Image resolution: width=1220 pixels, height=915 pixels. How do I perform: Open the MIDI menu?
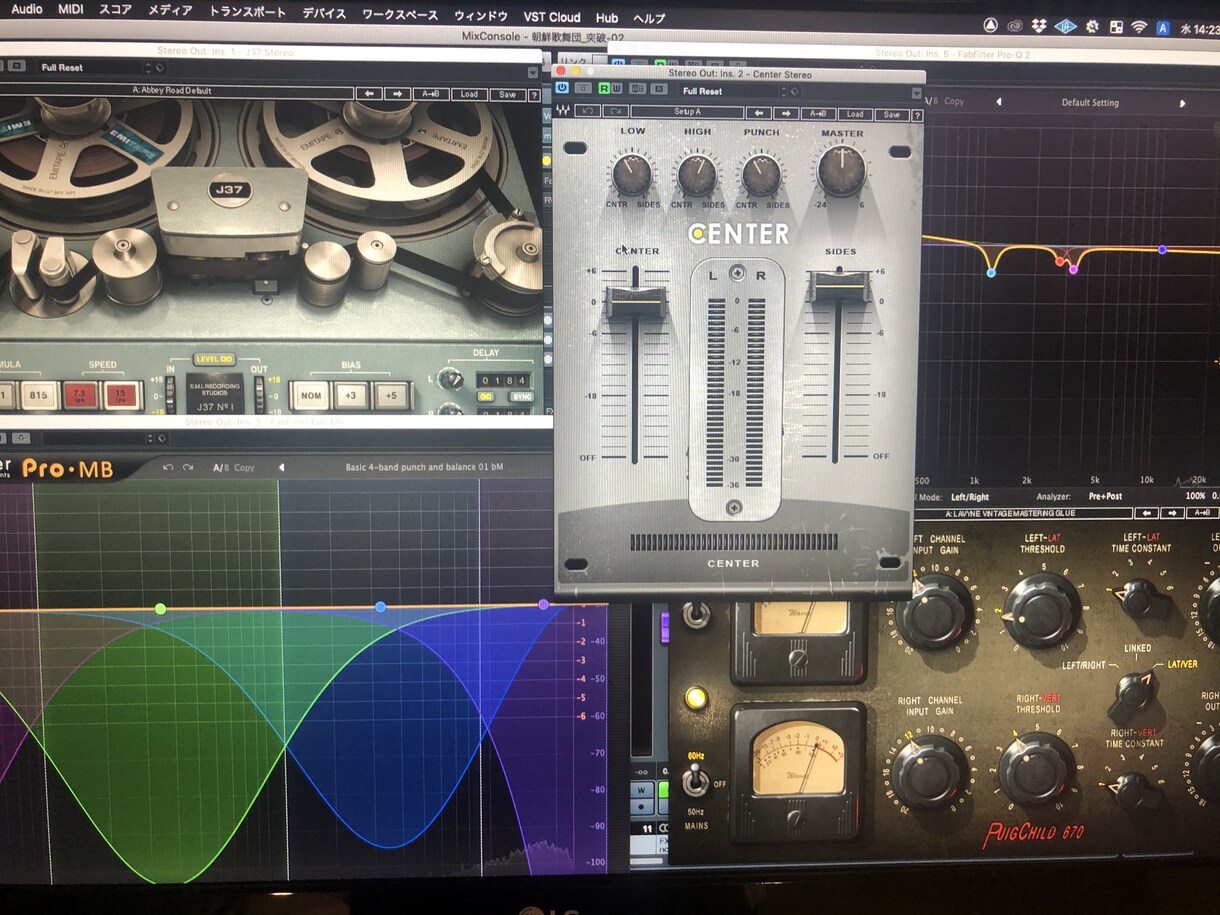click(70, 10)
